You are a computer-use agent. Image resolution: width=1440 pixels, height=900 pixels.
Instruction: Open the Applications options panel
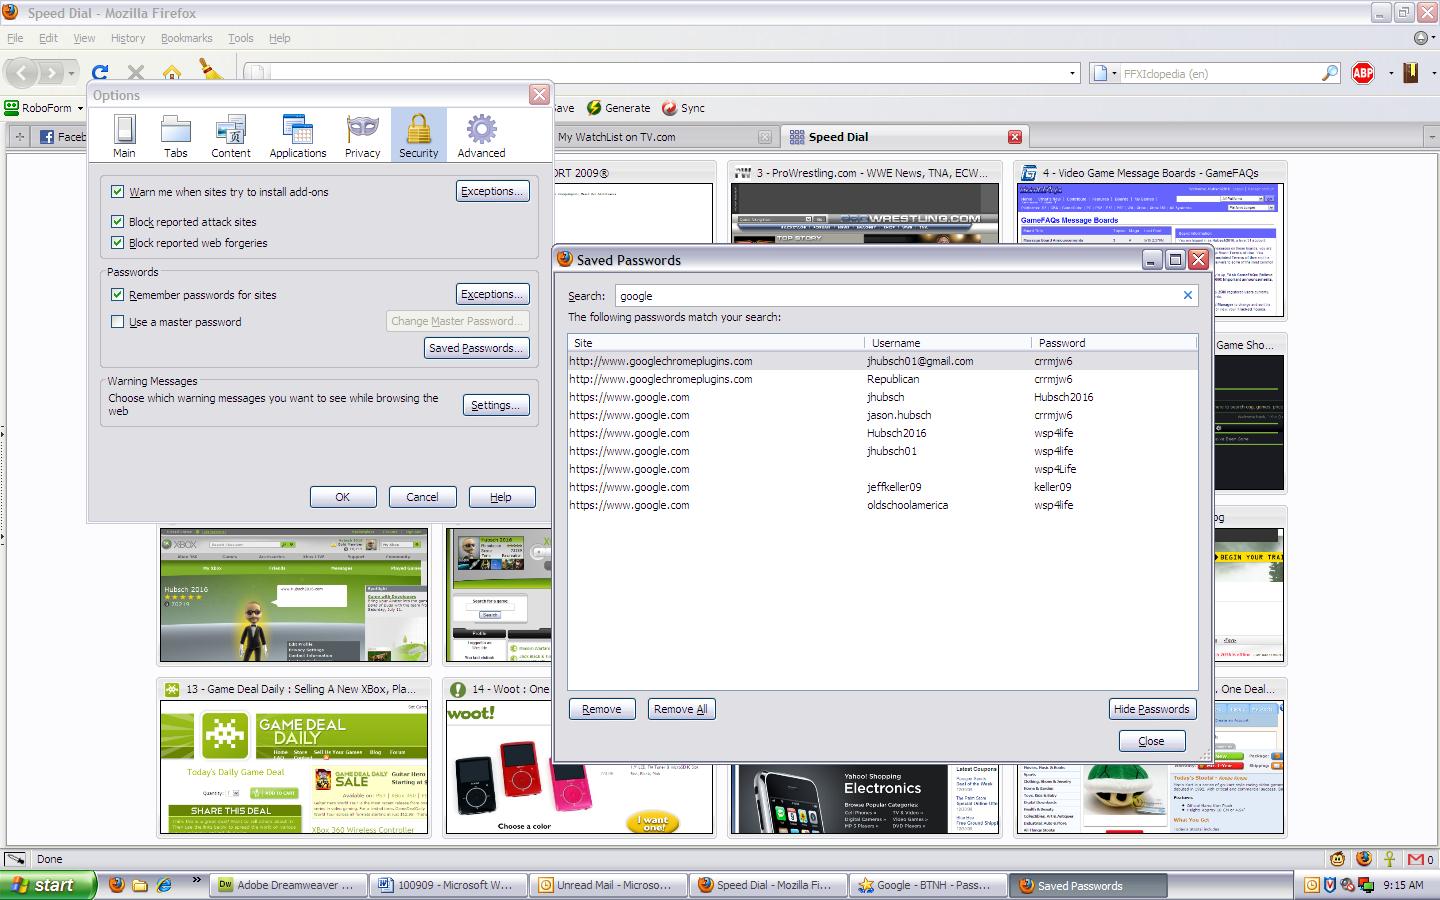click(297, 136)
